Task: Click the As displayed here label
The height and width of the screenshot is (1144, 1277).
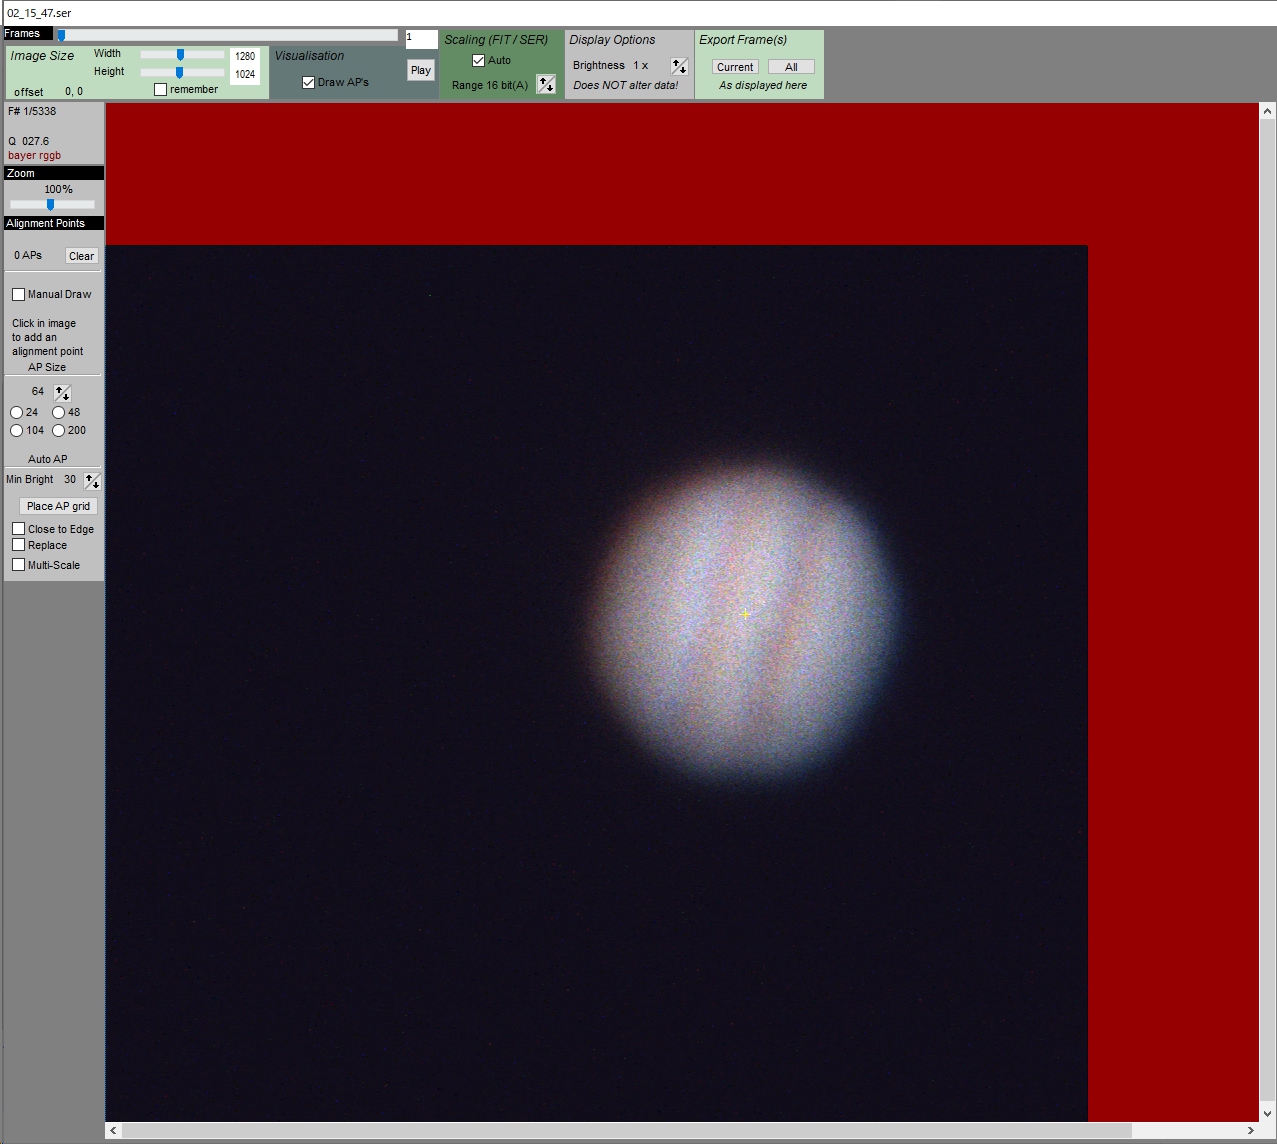Action: tap(763, 85)
